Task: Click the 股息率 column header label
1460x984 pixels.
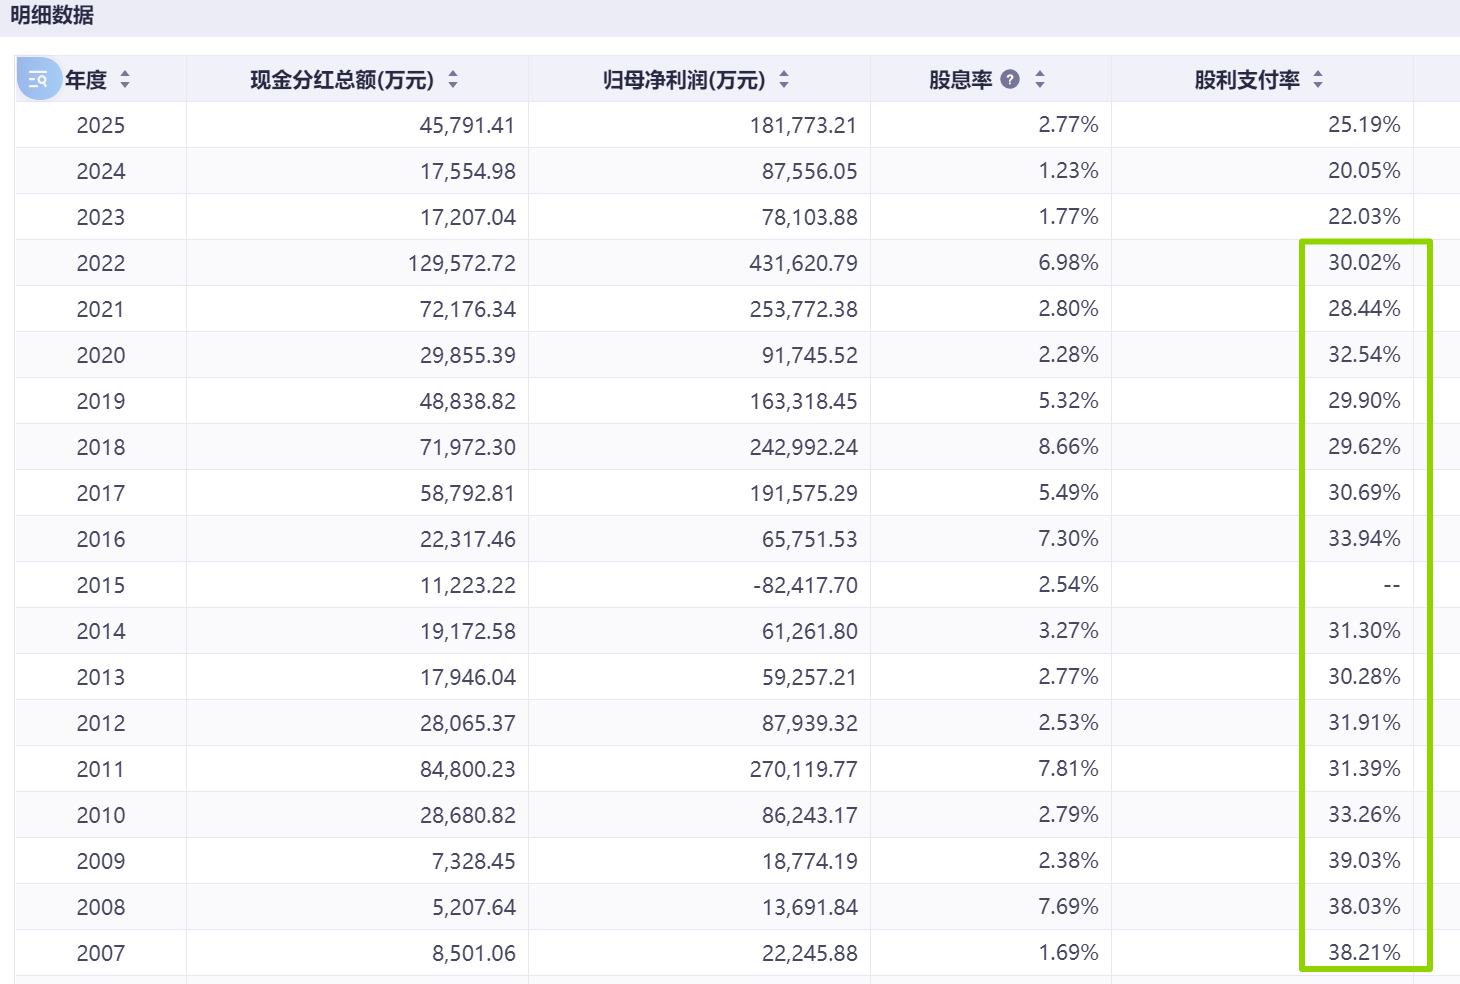Action: point(960,80)
